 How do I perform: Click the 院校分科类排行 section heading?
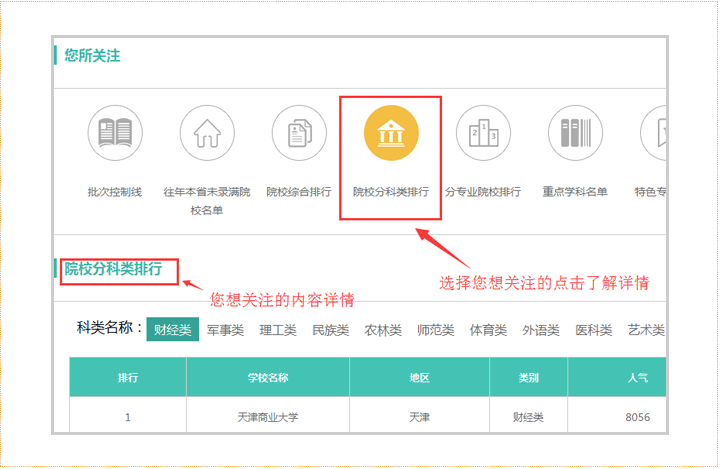pos(113,269)
